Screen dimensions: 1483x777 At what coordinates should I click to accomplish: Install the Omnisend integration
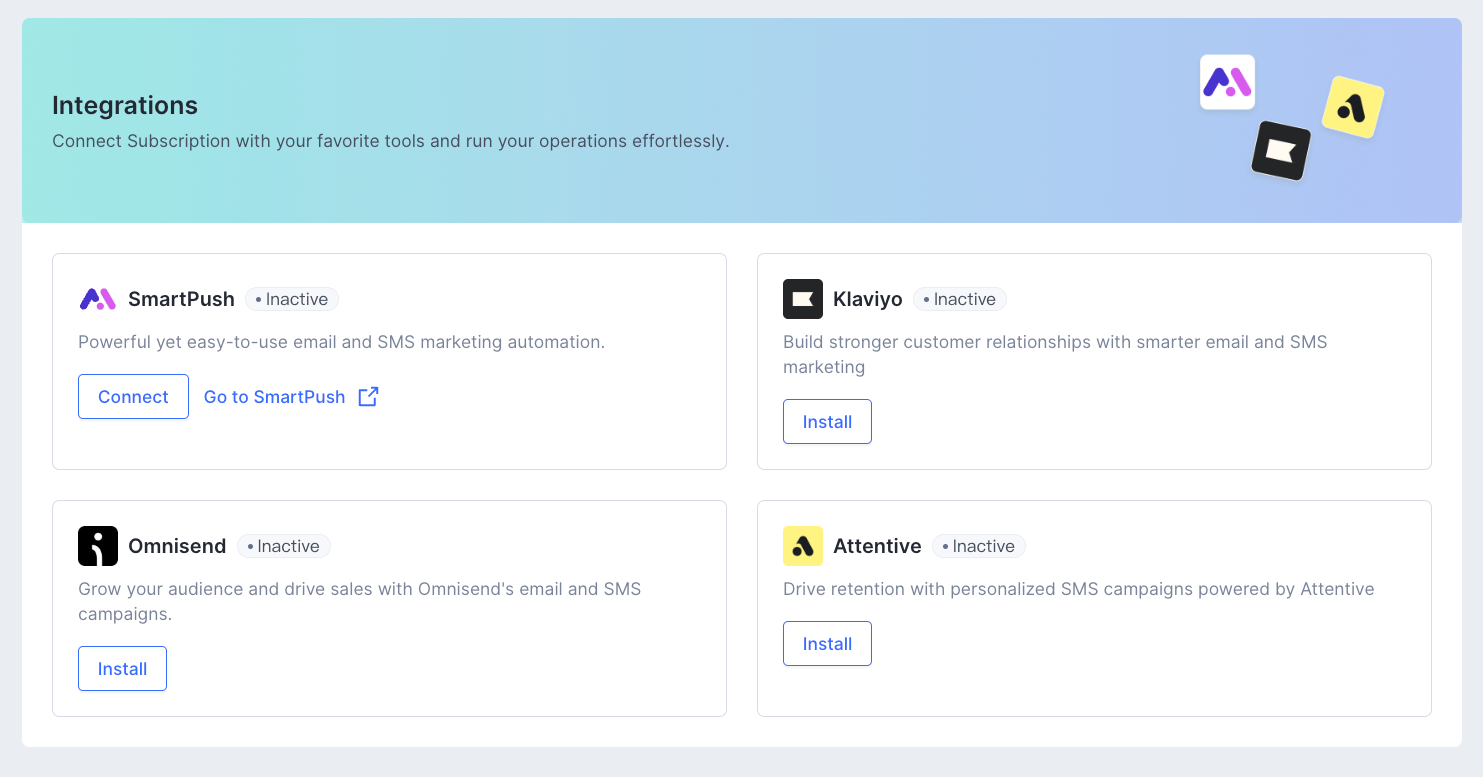click(x=122, y=669)
